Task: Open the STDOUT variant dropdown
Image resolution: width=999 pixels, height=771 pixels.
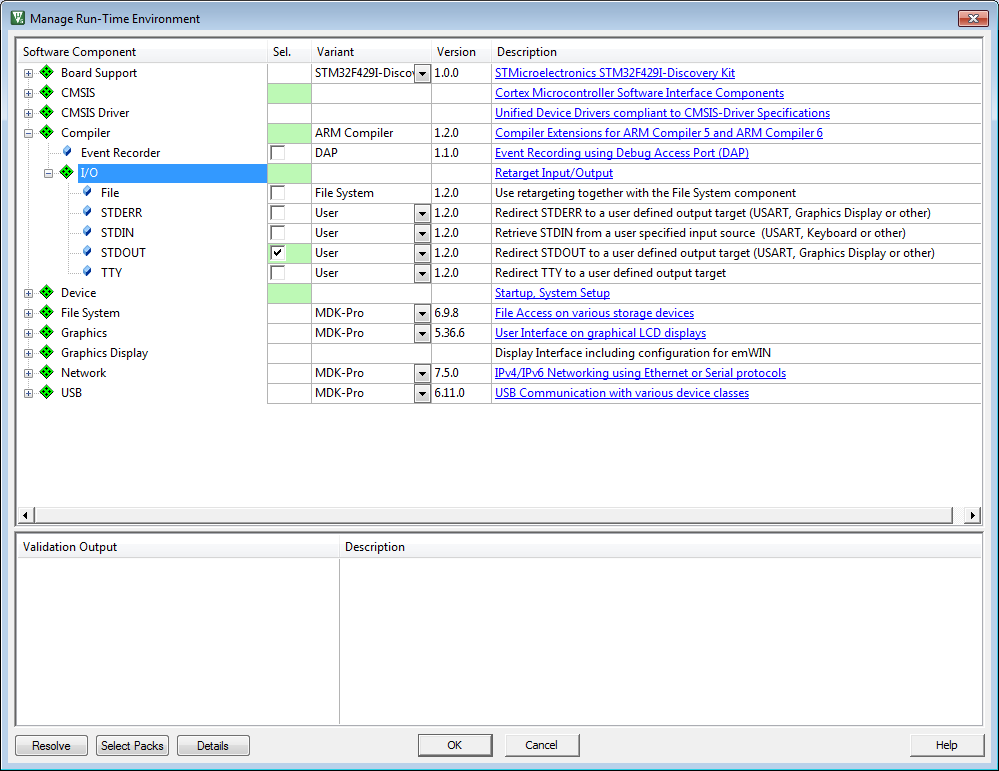Action: pyautogui.click(x=422, y=254)
